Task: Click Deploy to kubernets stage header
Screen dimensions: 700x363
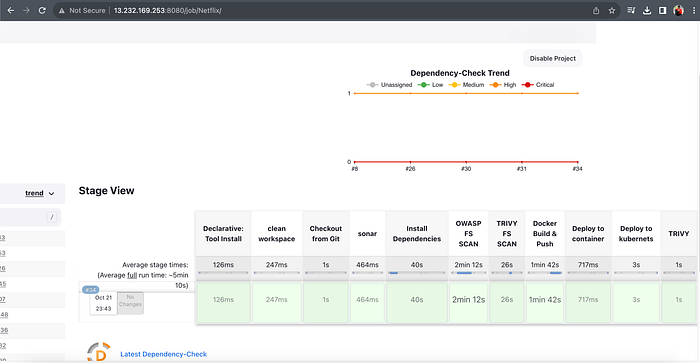Action: [636, 234]
